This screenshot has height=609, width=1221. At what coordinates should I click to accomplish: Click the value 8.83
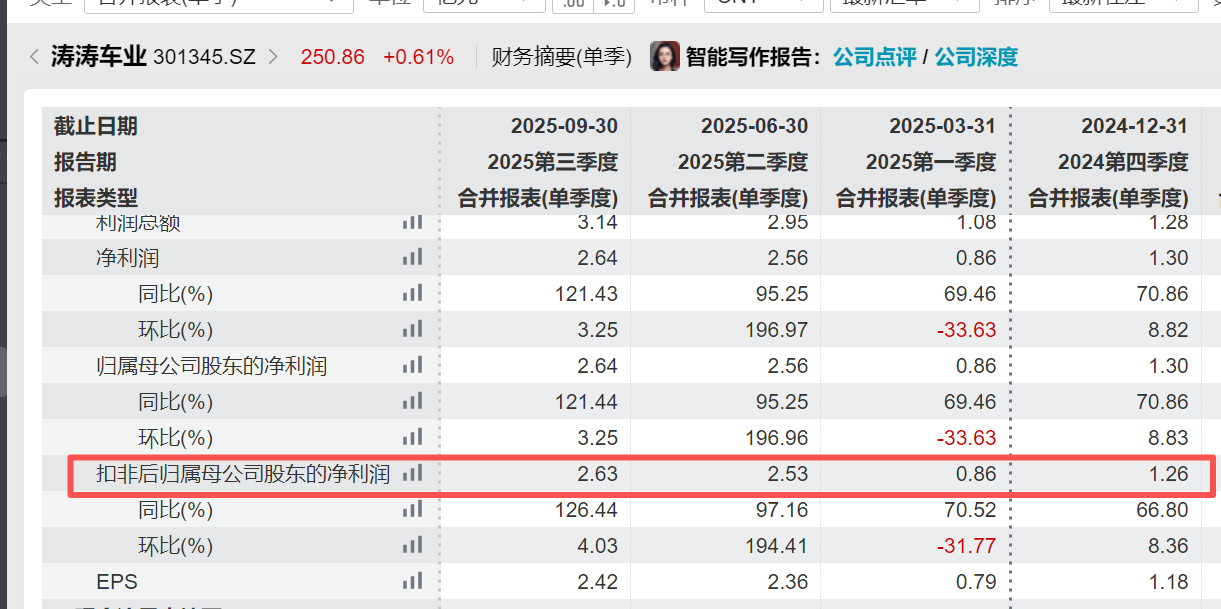pyautogui.click(x=1168, y=438)
